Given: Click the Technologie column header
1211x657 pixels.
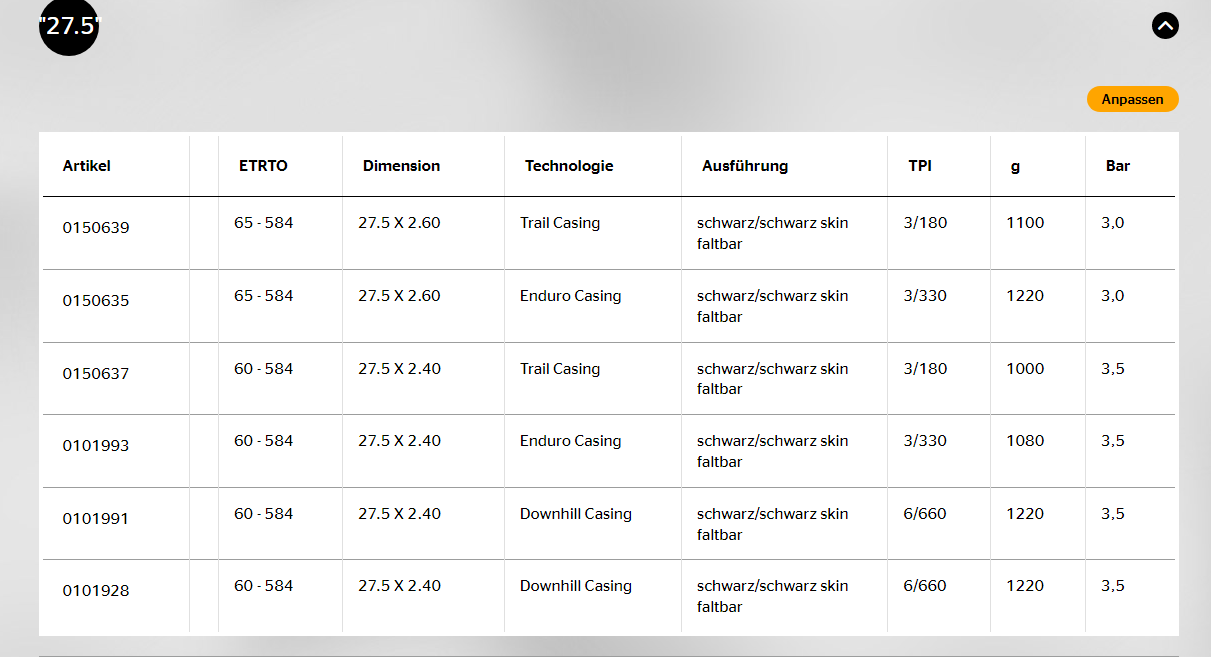Looking at the screenshot, I should pyautogui.click(x=568, y=166).
